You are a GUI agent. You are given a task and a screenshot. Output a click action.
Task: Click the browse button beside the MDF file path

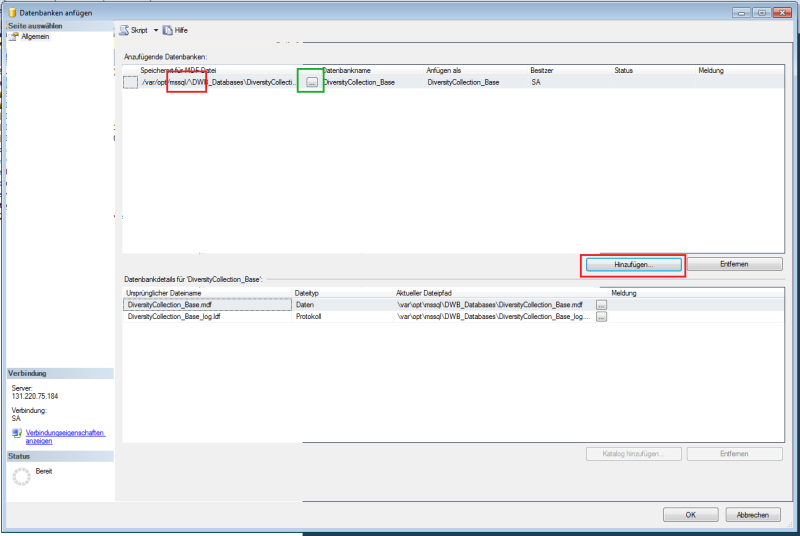pyautogui.click(x=311, y=83)
